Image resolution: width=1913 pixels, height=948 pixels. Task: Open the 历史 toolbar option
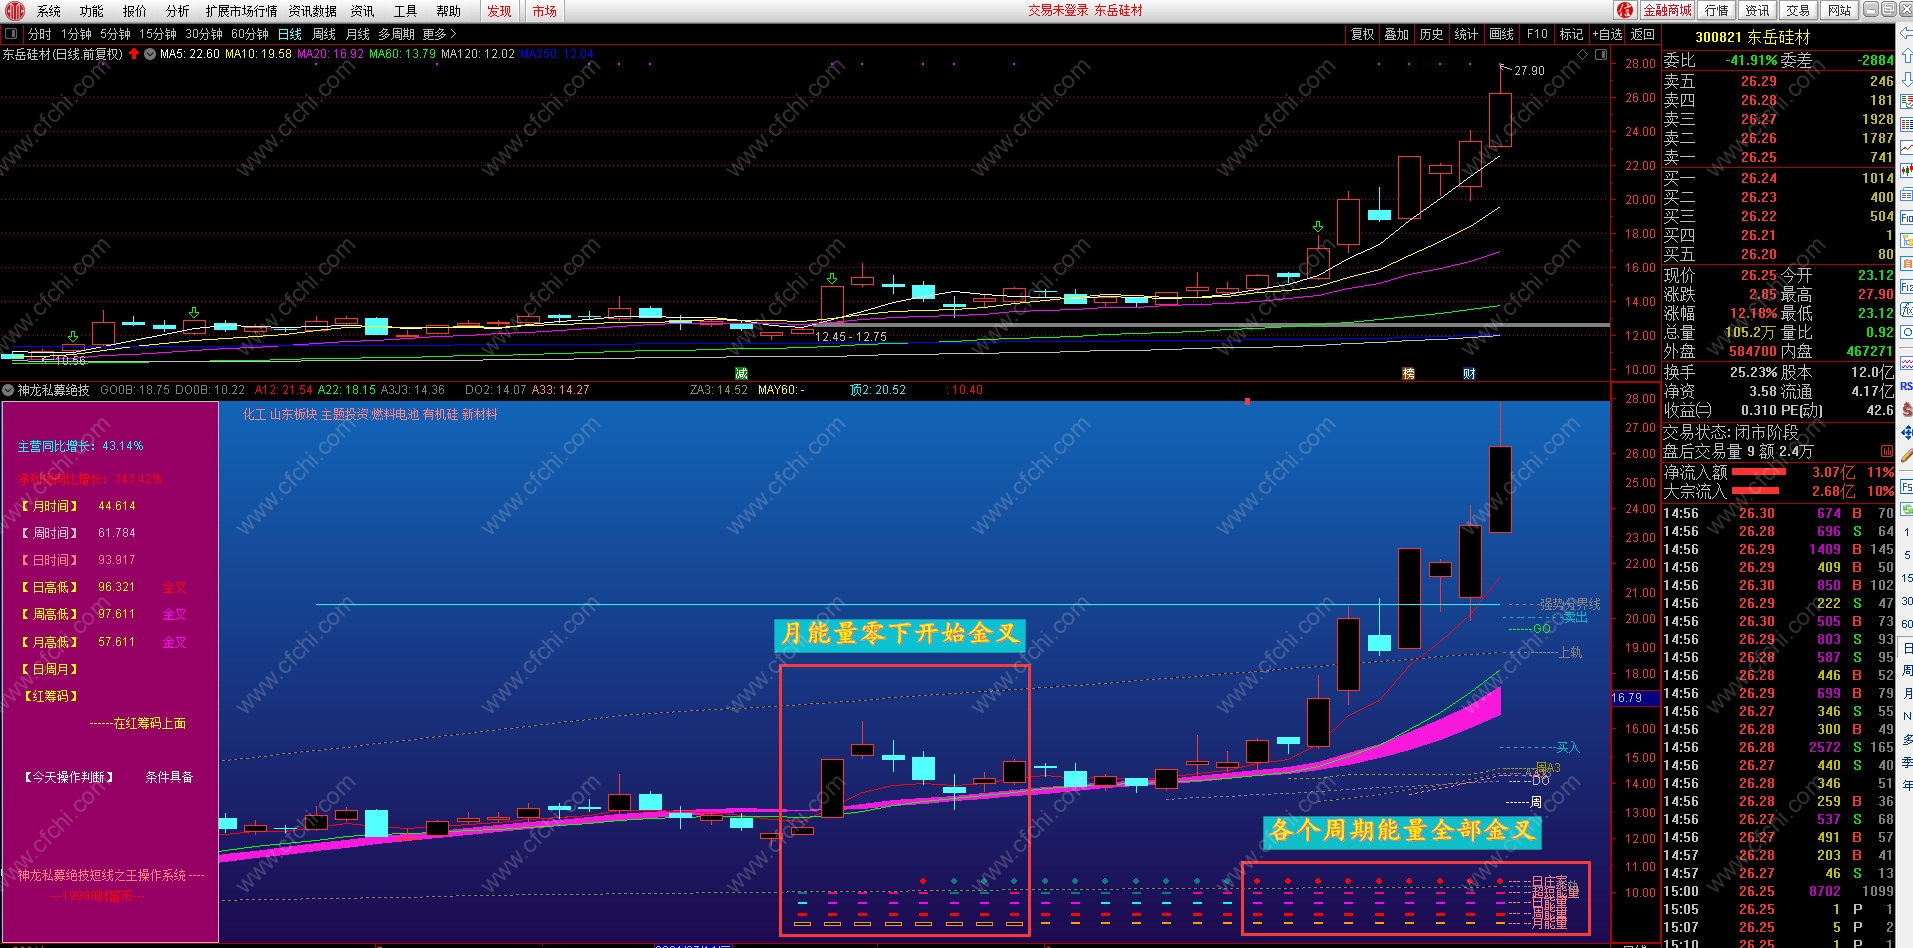[1431, 34]
